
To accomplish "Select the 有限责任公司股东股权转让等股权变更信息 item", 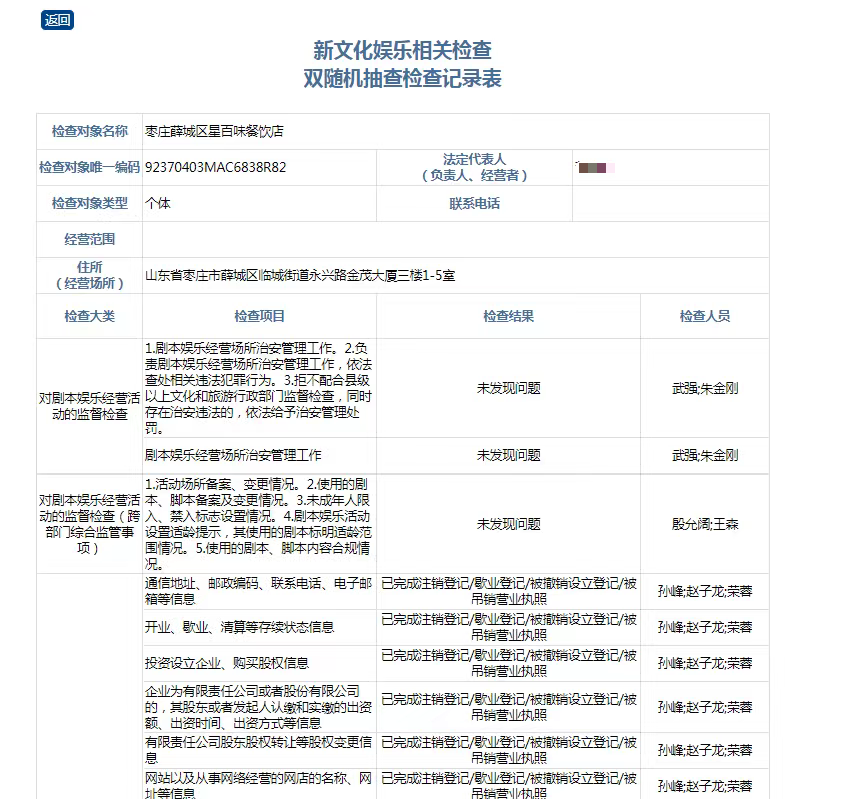I will [258, 742].
